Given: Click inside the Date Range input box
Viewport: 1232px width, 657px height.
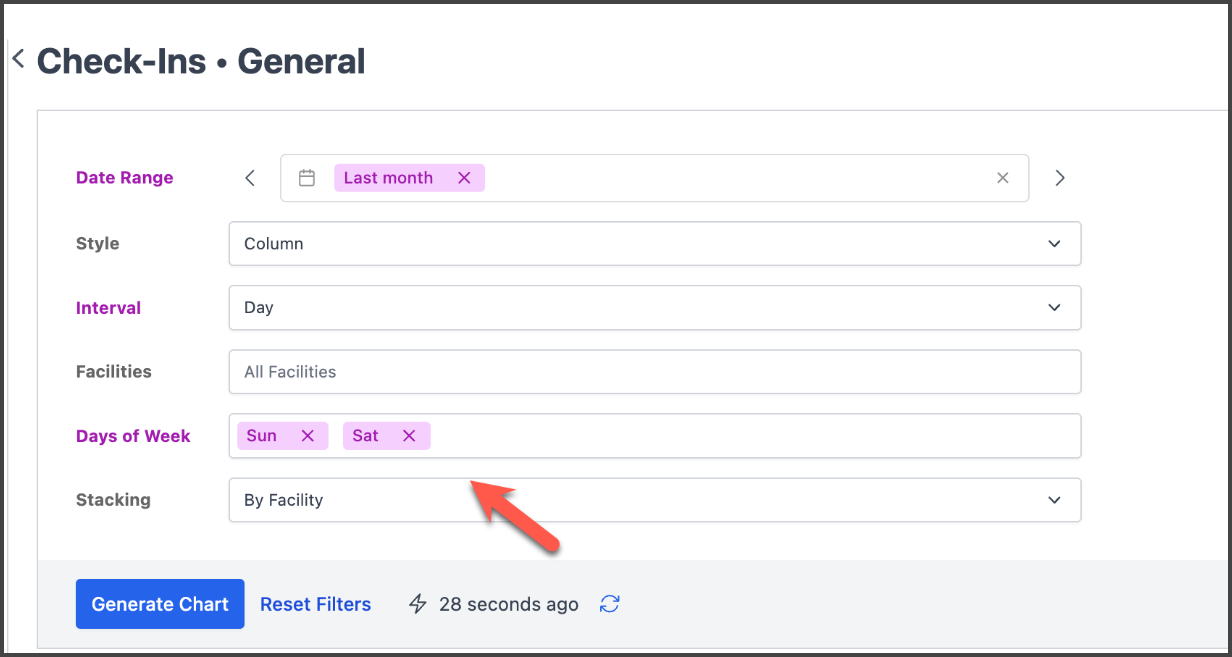Looking at the screenshot, I should click(x=740, y=178).
